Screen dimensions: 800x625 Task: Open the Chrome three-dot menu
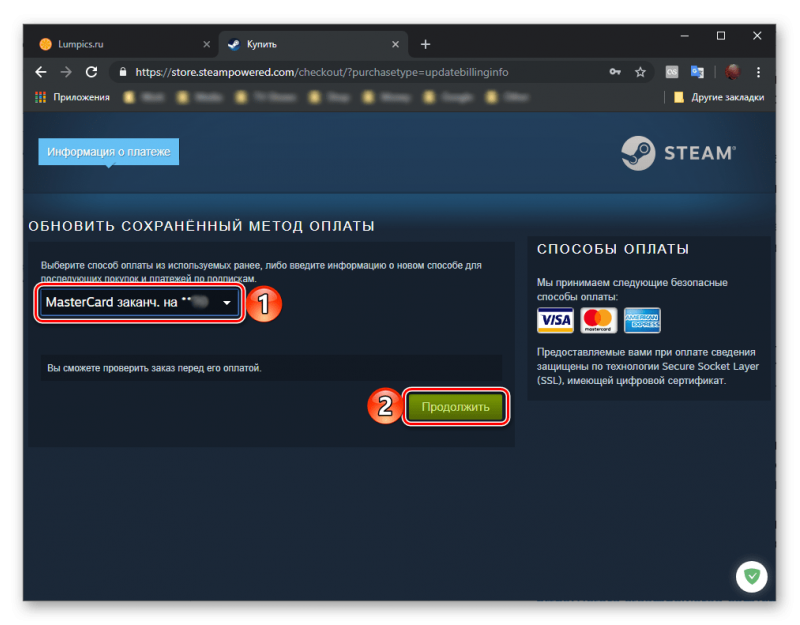pyautogui.click(x=759, y=72)
